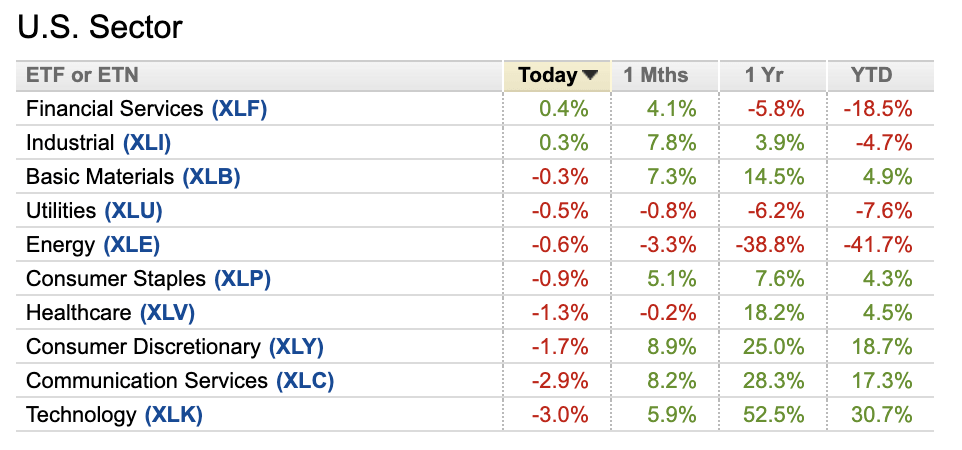
Task: Open the XLI ticker link
Action: point(147,143)
